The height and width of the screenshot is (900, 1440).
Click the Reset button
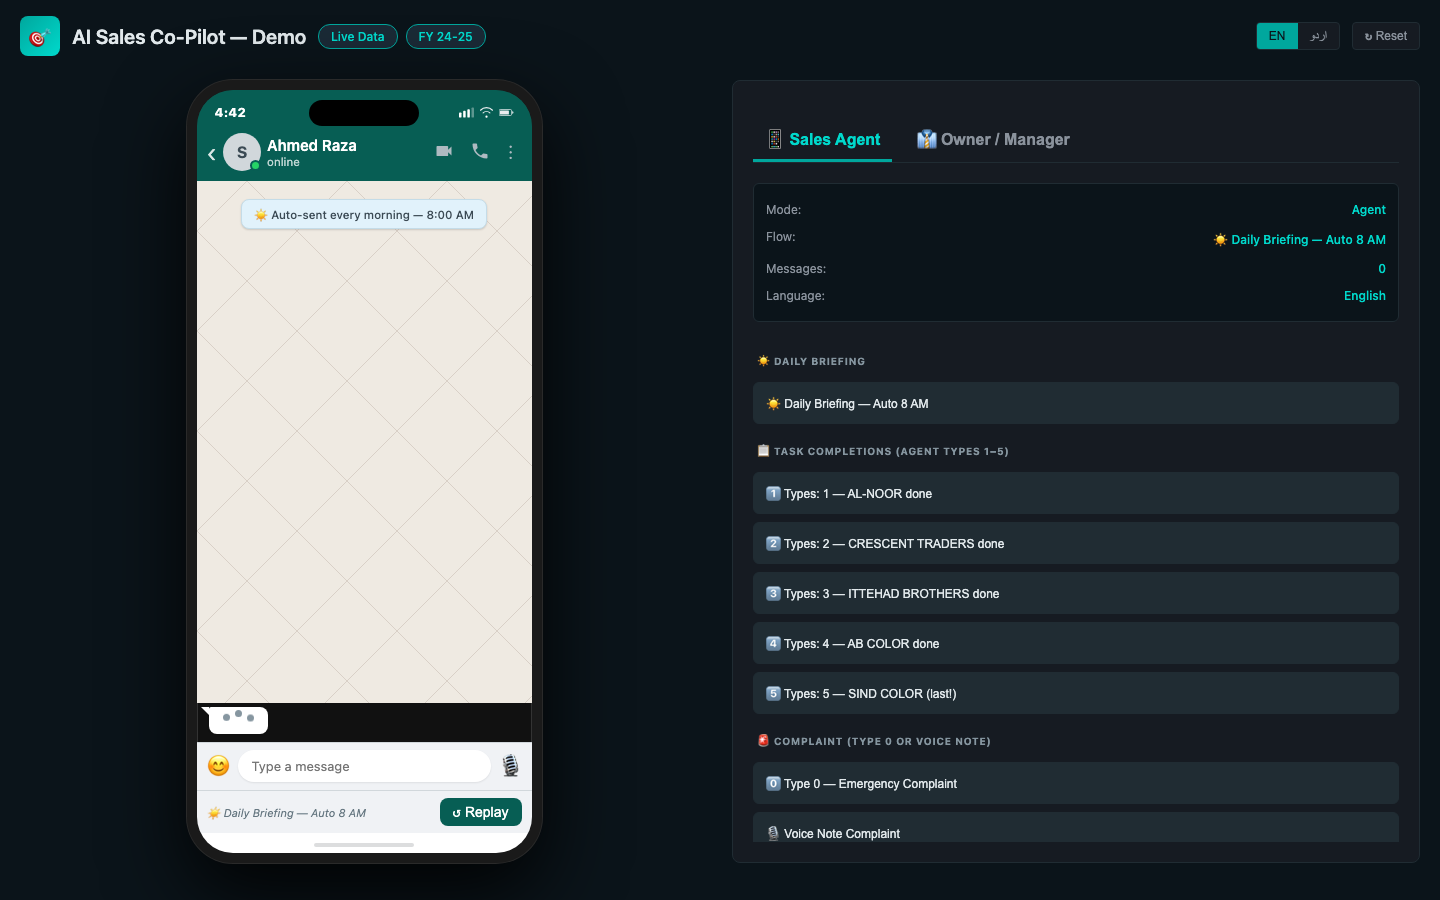(x=1386, y=36)
